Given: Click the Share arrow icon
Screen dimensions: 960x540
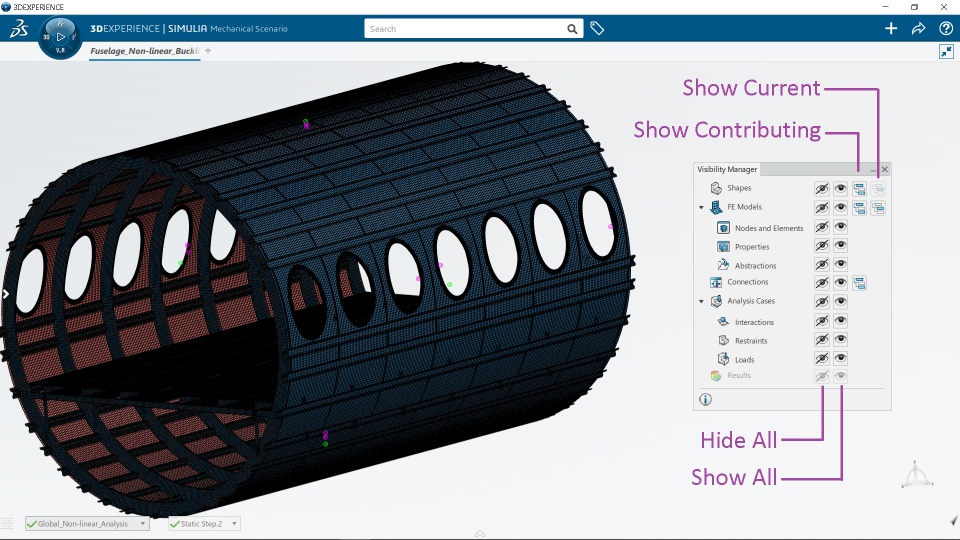Looking at the screenshot, I should click(x=918, y=29).
